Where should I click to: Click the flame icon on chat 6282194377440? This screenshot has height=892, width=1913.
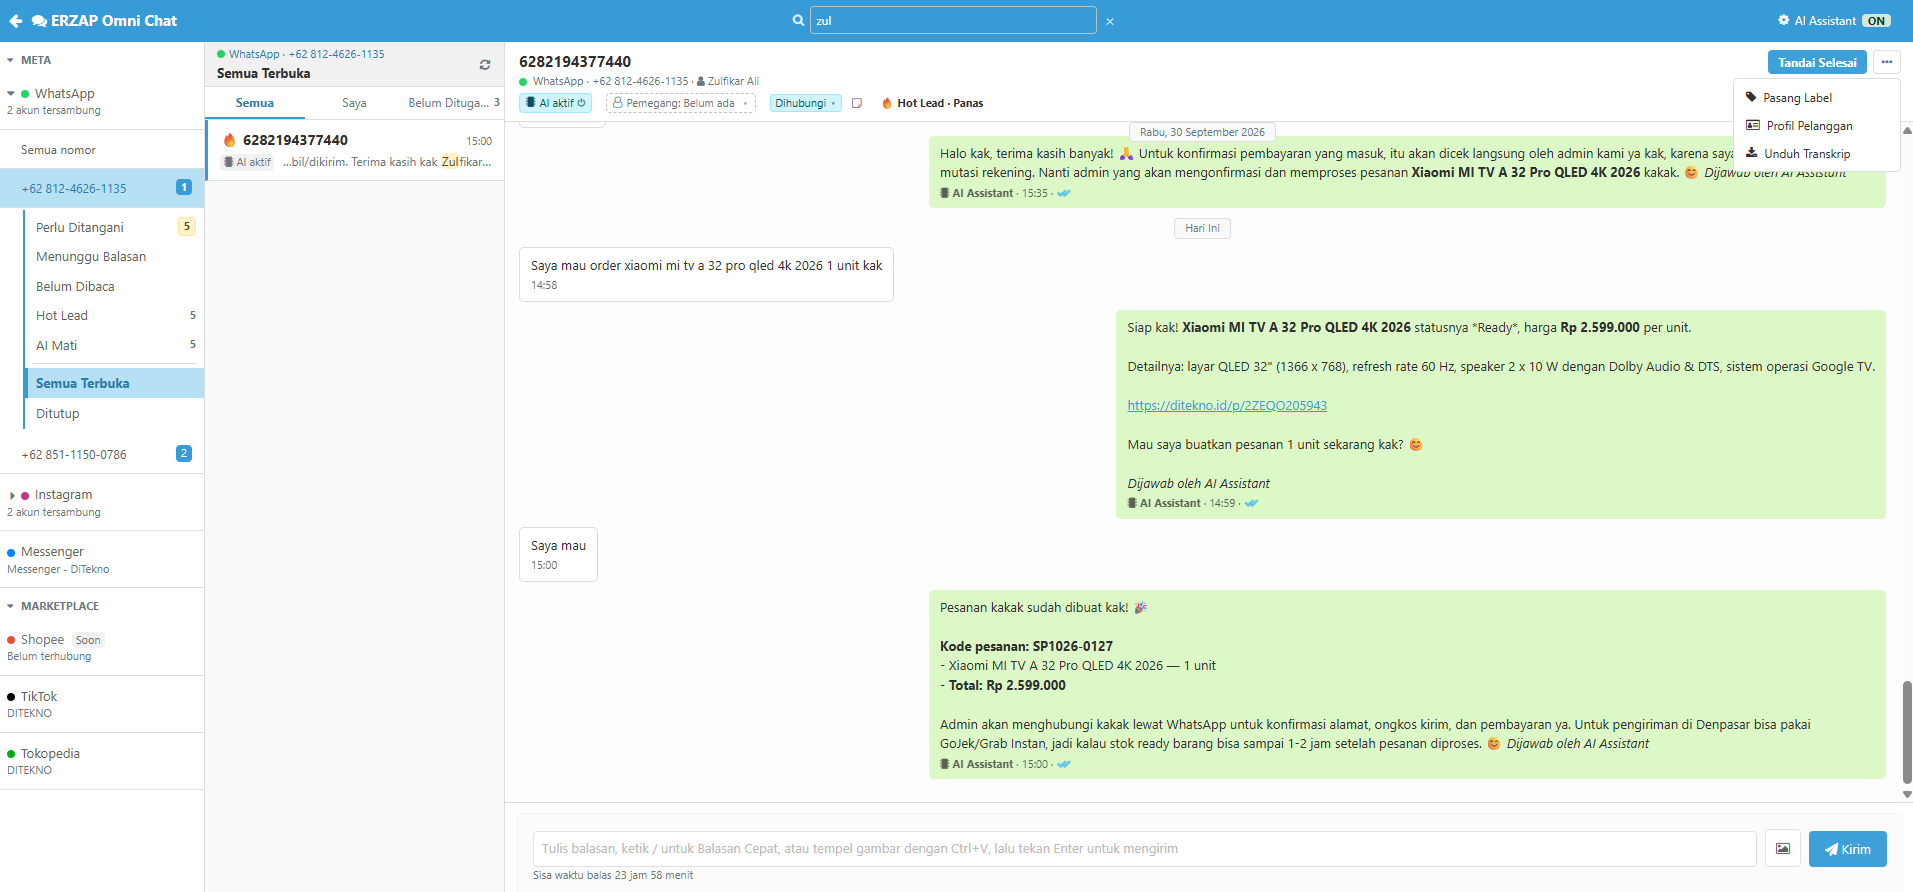(x=230, y=140)
